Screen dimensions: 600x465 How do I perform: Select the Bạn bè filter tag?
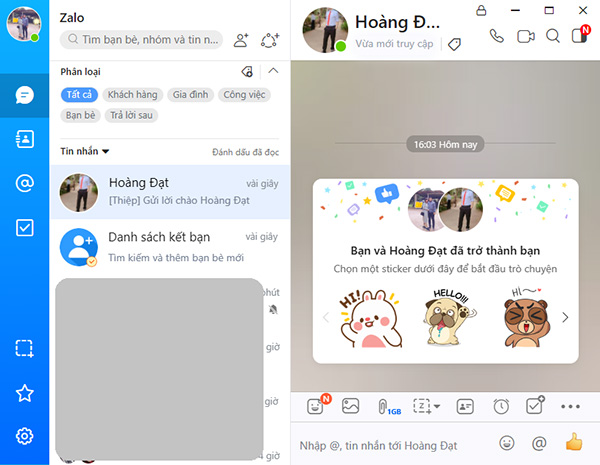point(80,115)
